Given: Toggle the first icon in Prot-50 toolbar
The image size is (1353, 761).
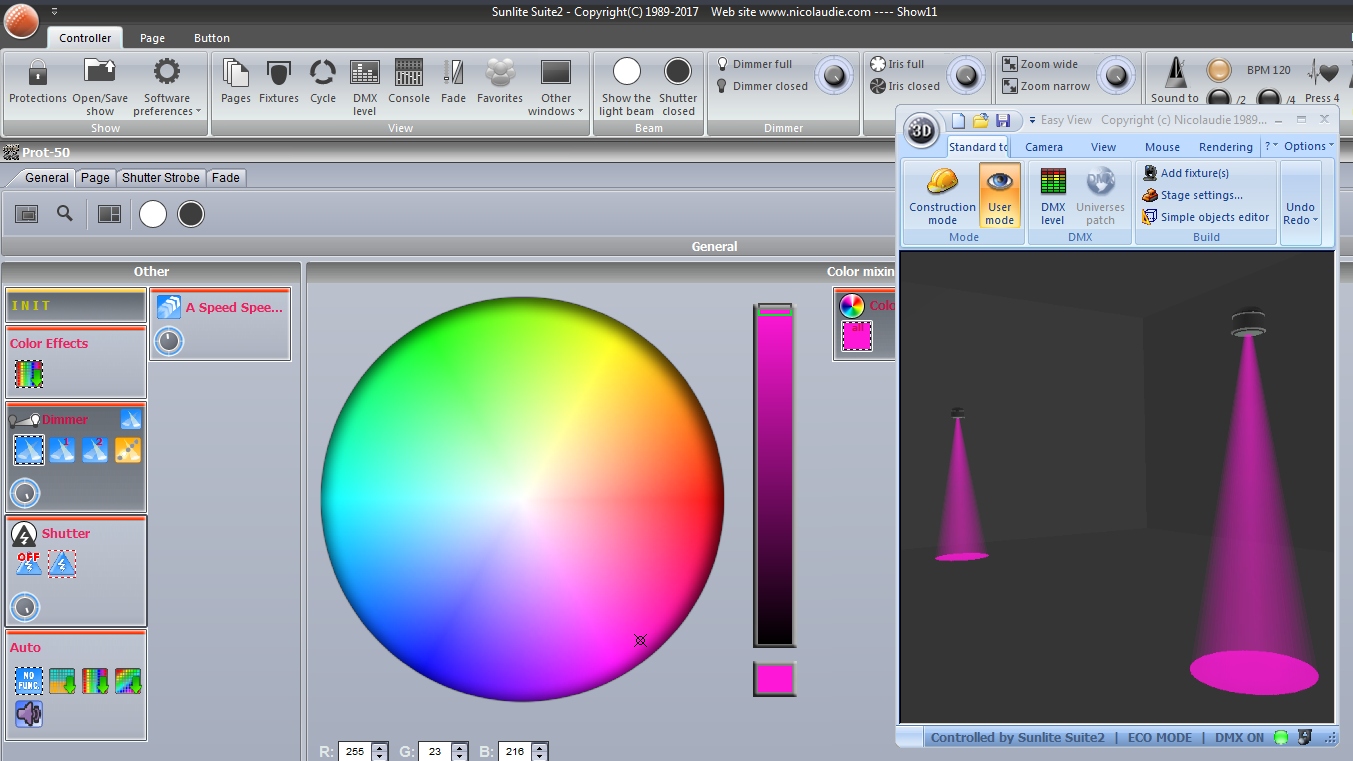Looking at the screenshot, I should pos(27,213).
